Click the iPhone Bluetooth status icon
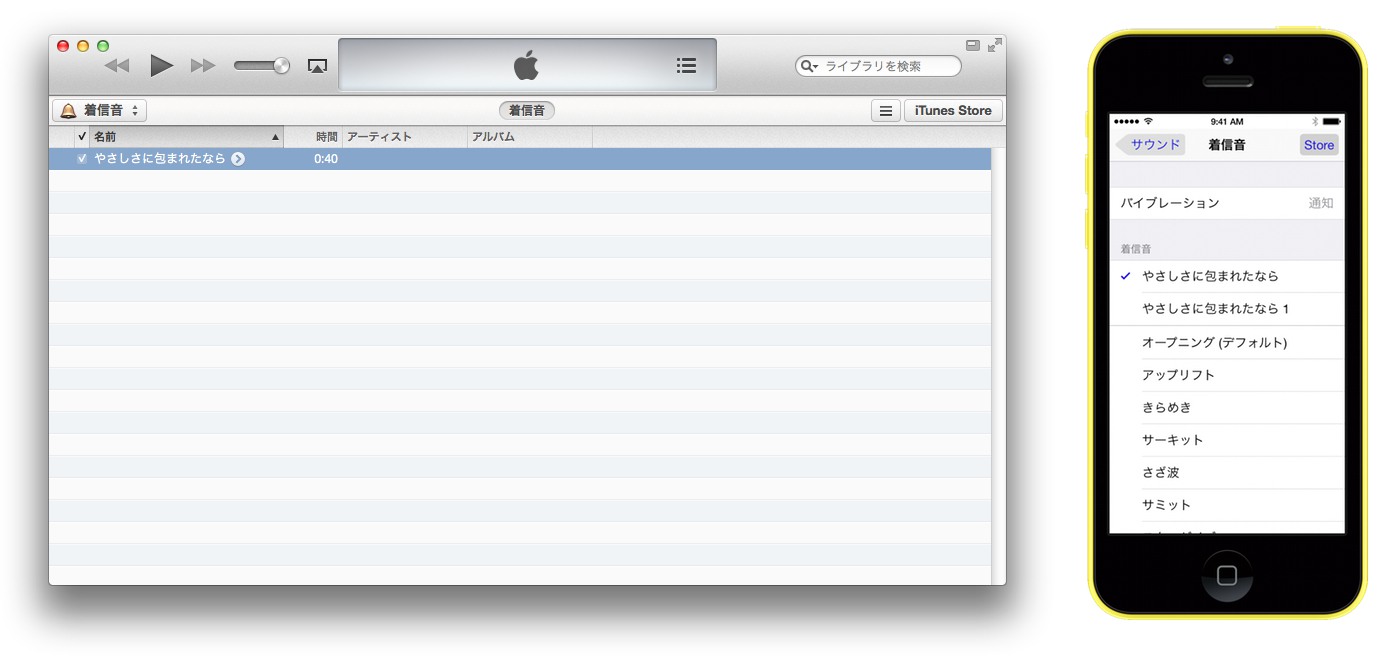Image resolution: width=1400 pixels, height=664 pixels. [1316, 121]
